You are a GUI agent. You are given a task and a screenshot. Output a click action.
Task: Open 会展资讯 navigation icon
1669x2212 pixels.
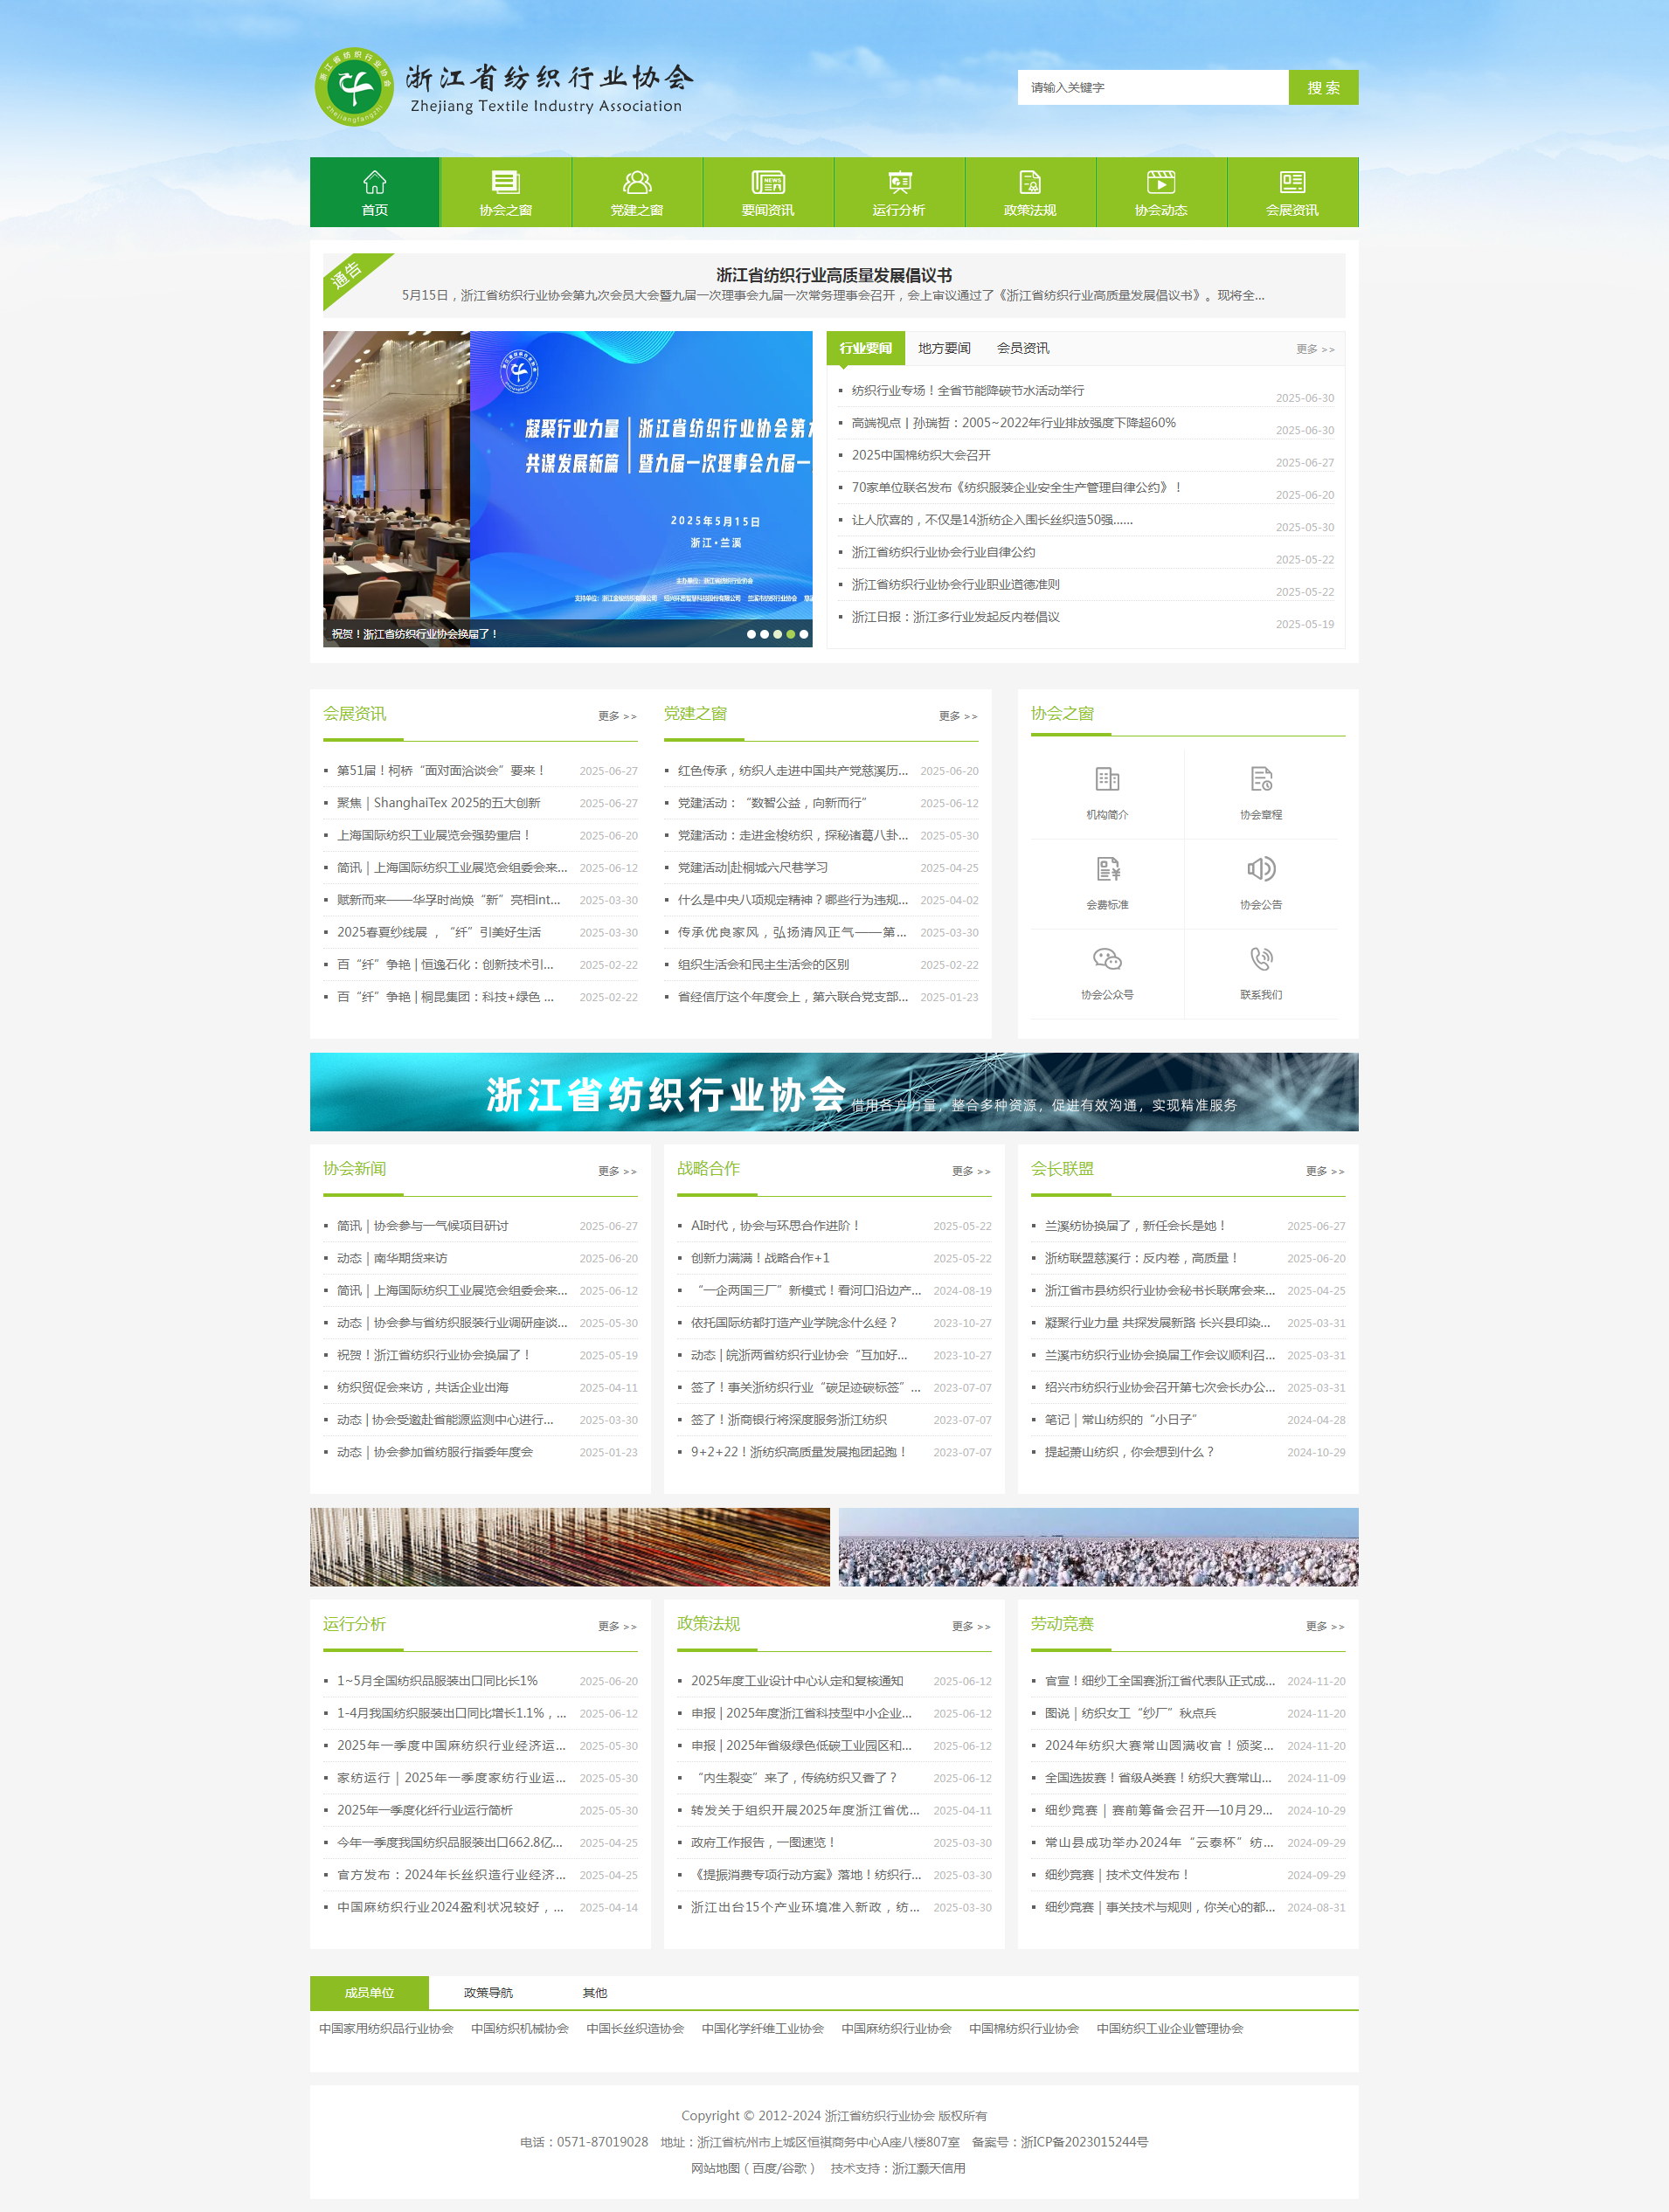(x=1292, y=182)
